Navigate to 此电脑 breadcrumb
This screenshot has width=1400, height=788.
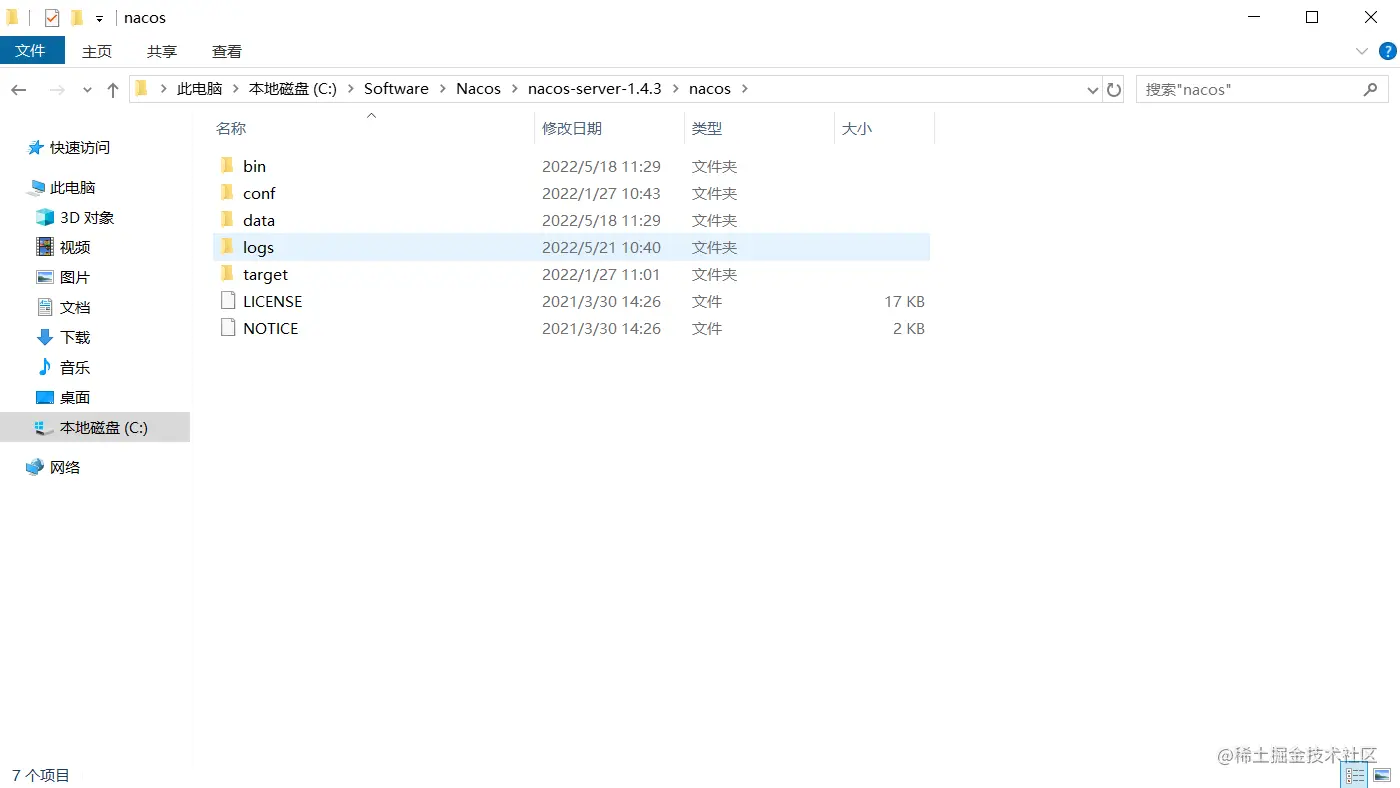coord(199,89)
